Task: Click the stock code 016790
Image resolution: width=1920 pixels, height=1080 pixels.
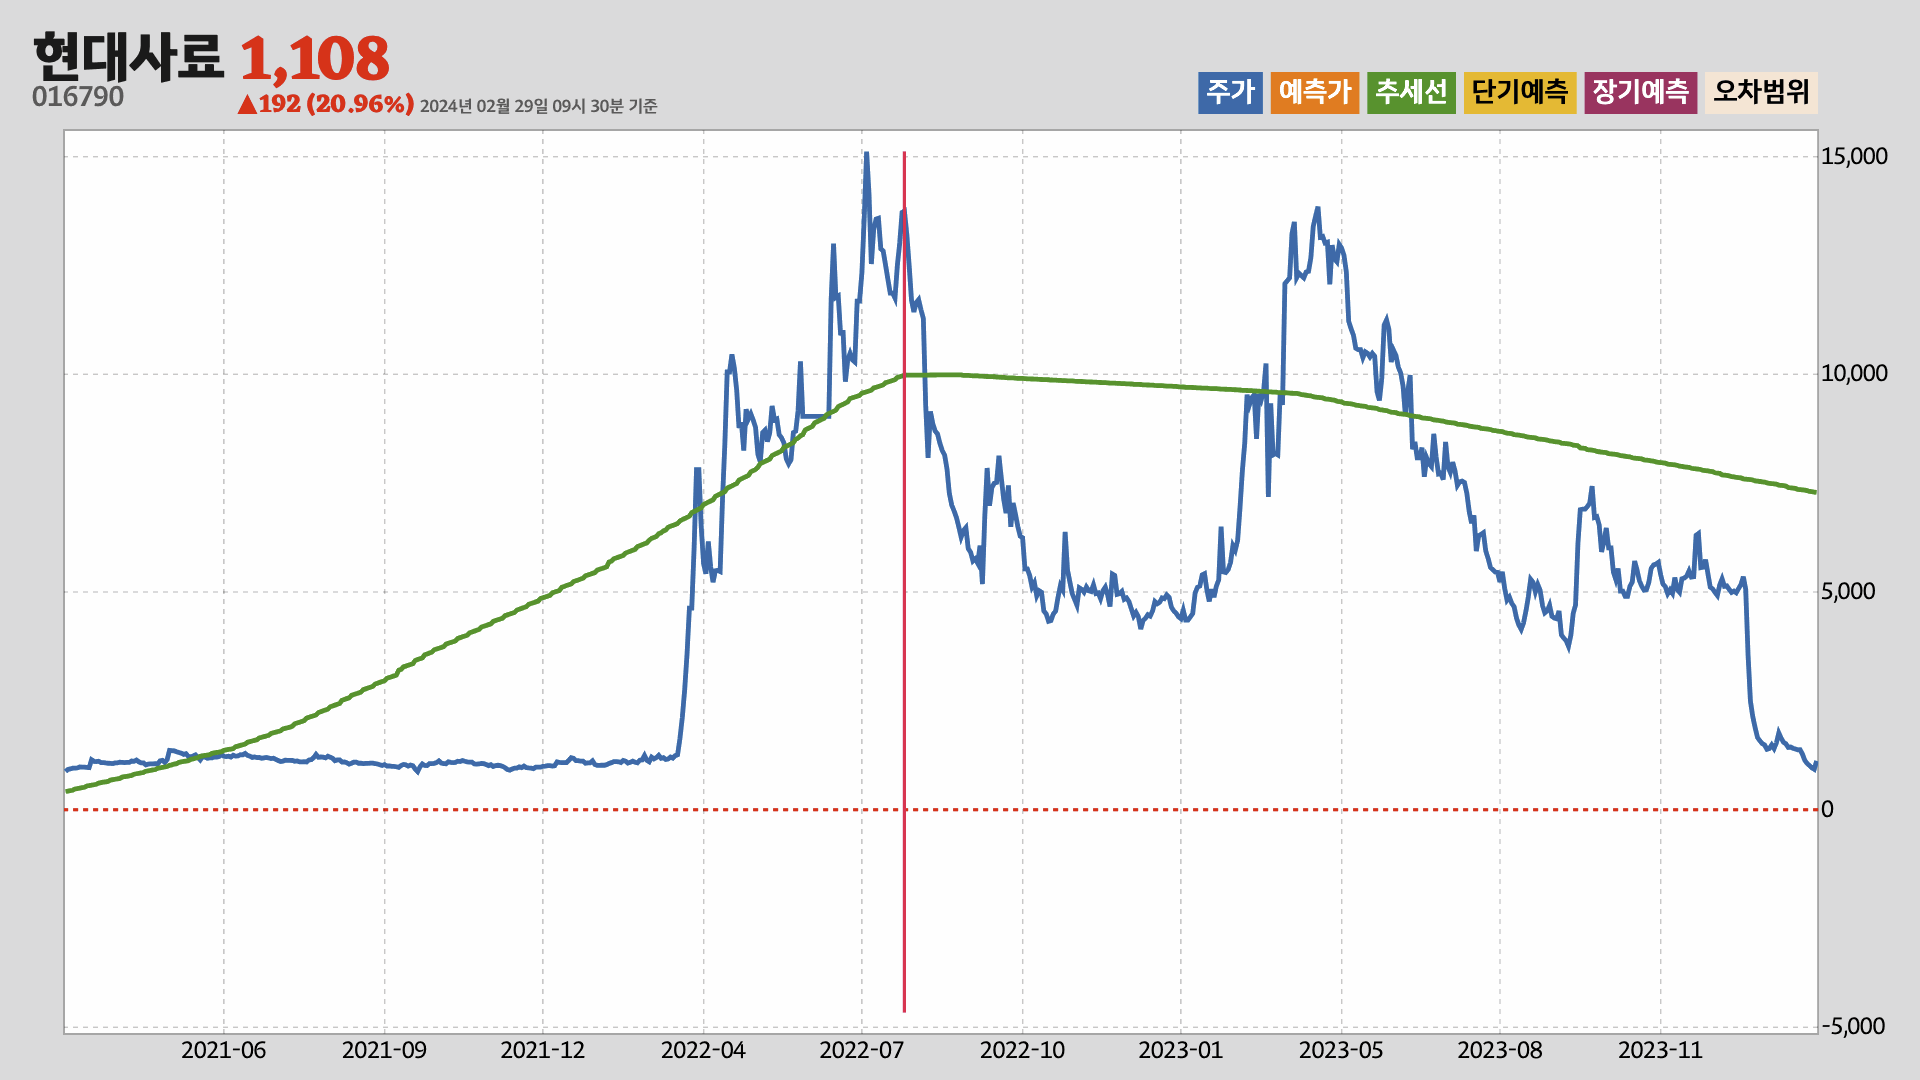Action: (x=78, y=97)
